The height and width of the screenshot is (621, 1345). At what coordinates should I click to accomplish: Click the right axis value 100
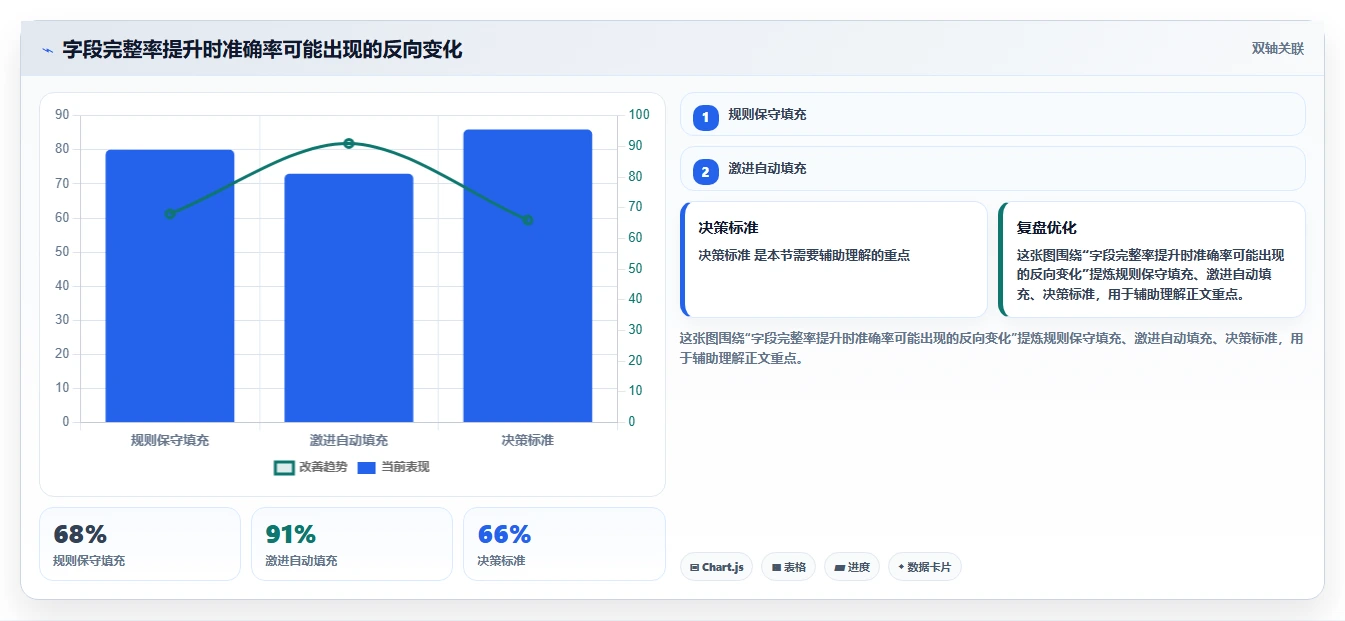(x=639, y=115)
